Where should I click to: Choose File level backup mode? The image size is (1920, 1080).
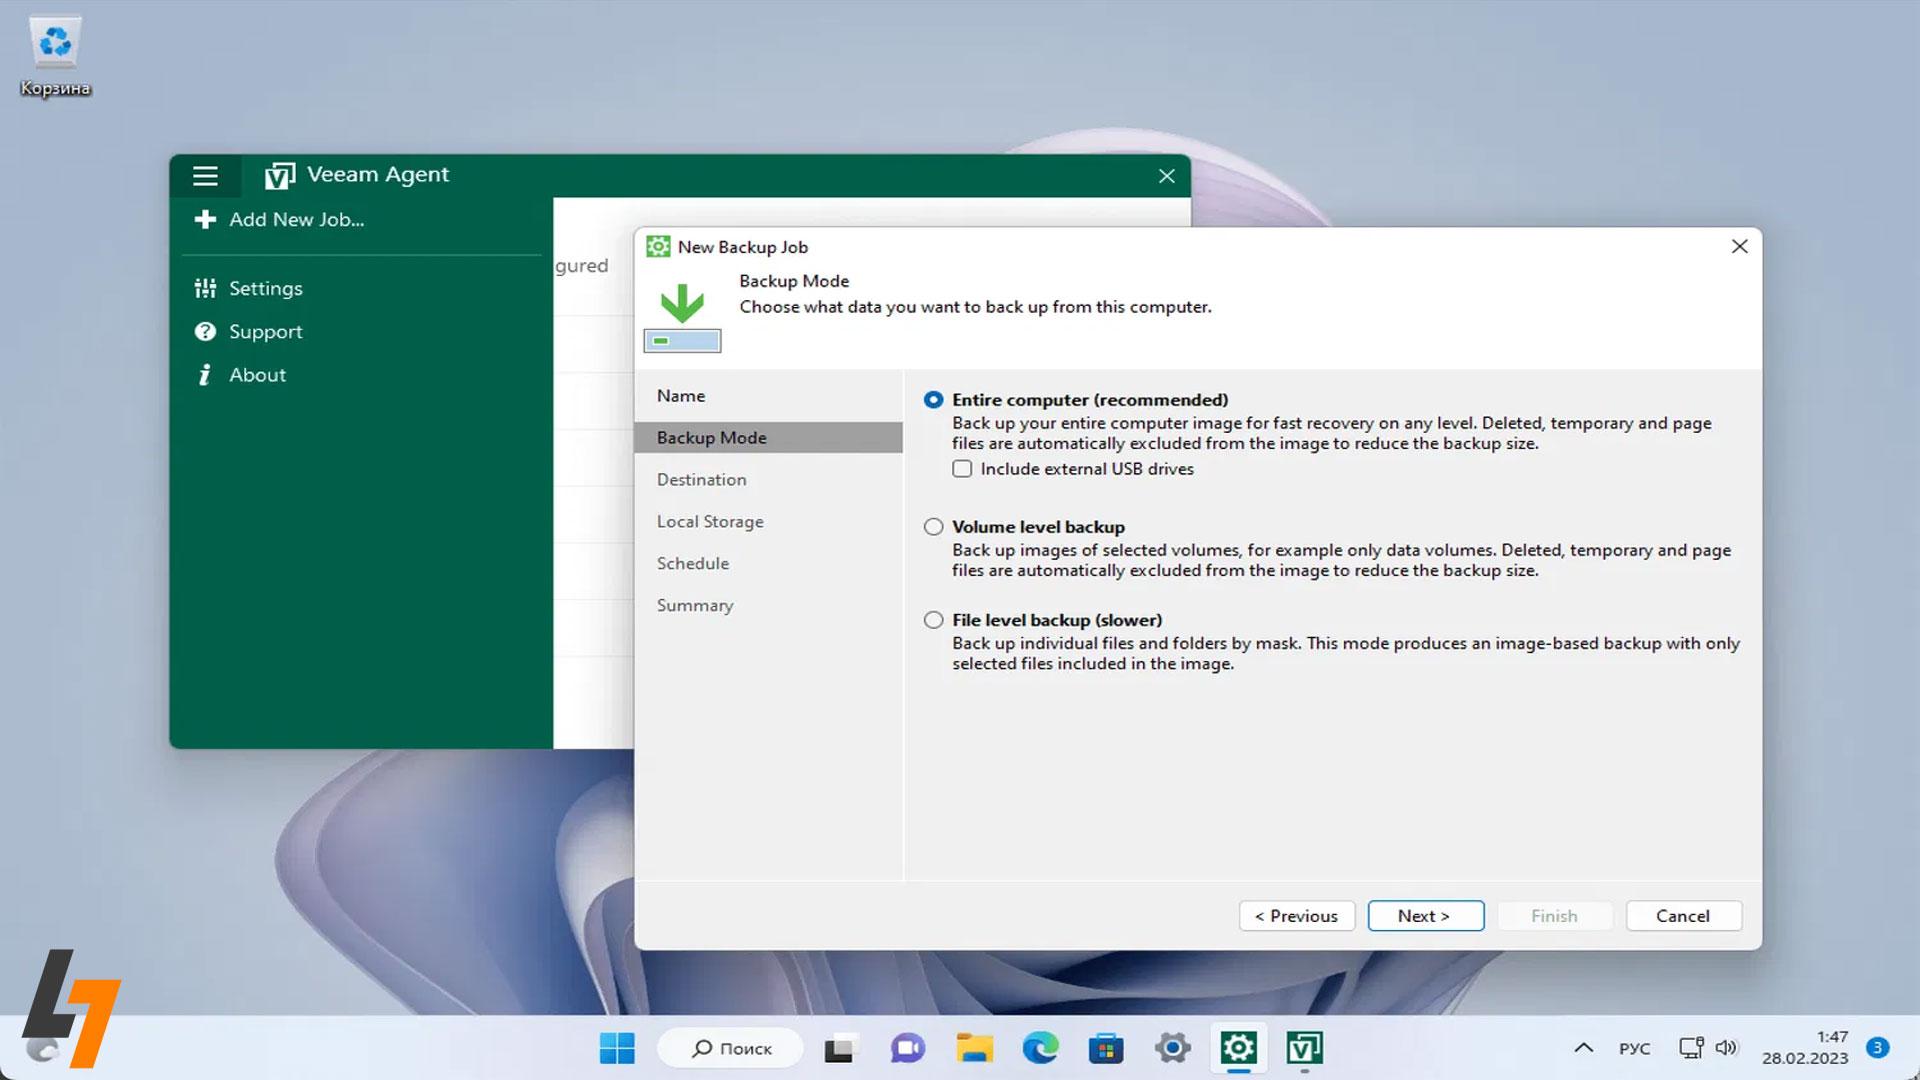tap(932, 619)
